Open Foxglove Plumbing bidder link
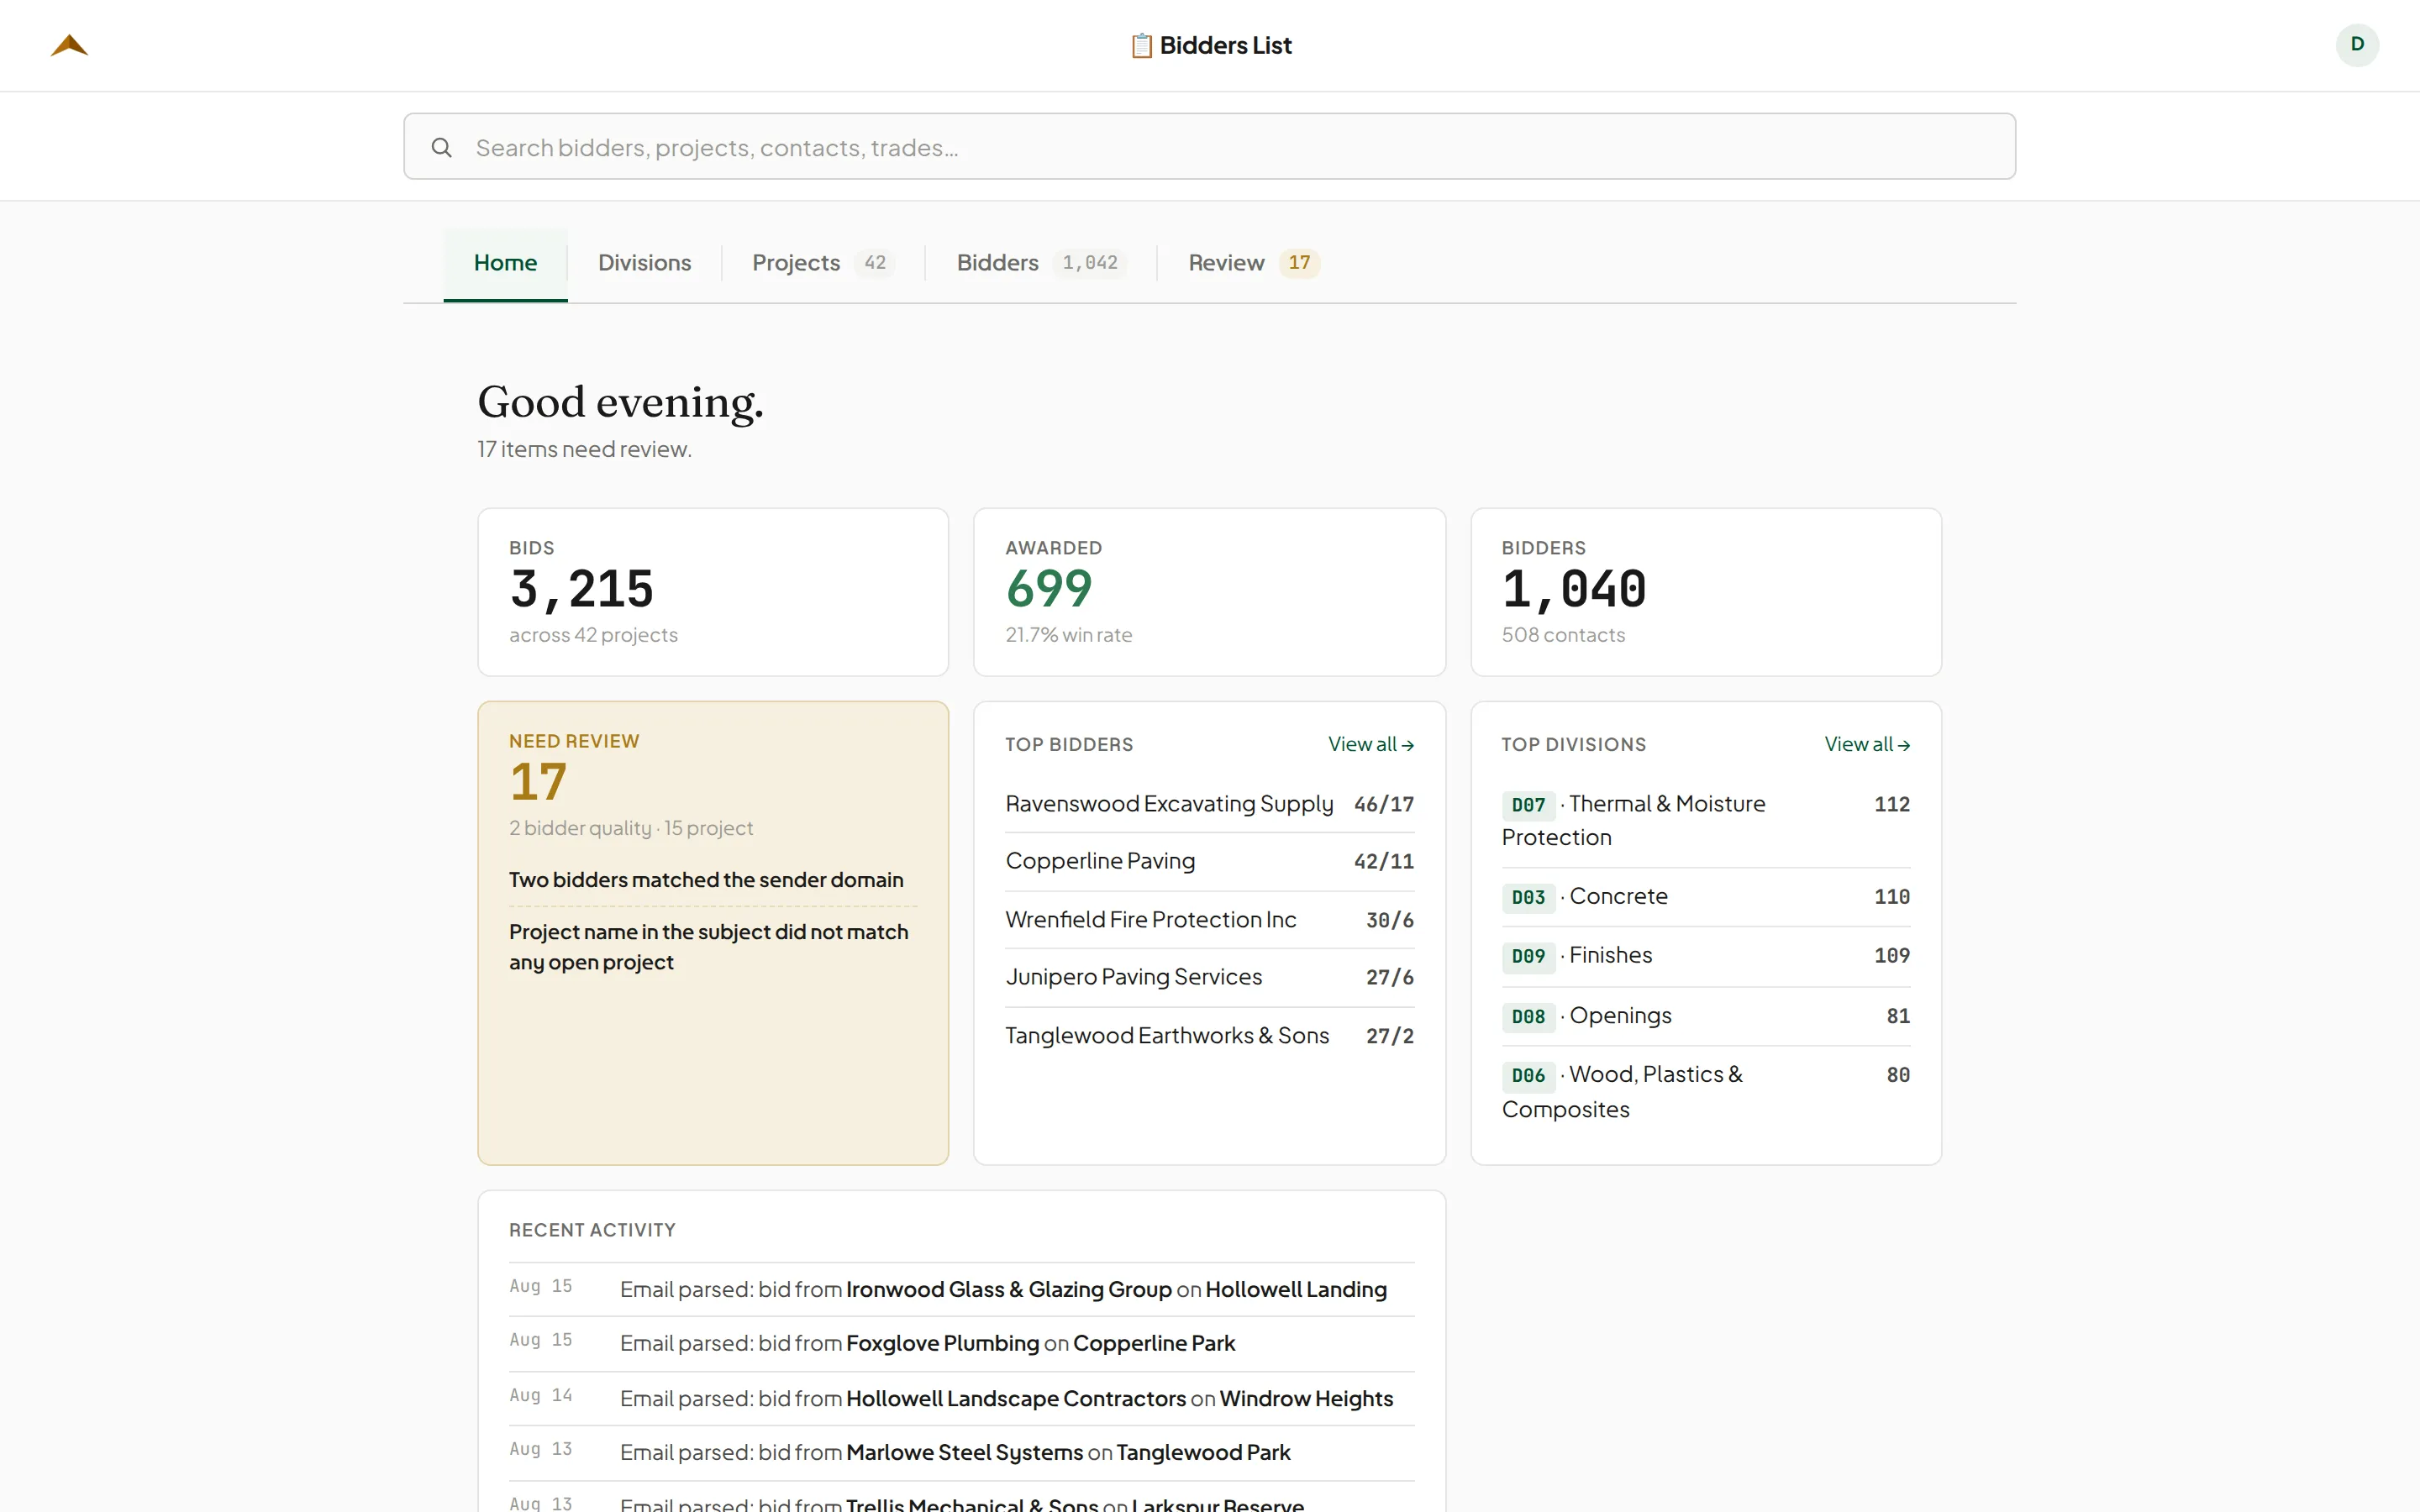The height and width of the screenshot is (1512, 2420). 942,1344
